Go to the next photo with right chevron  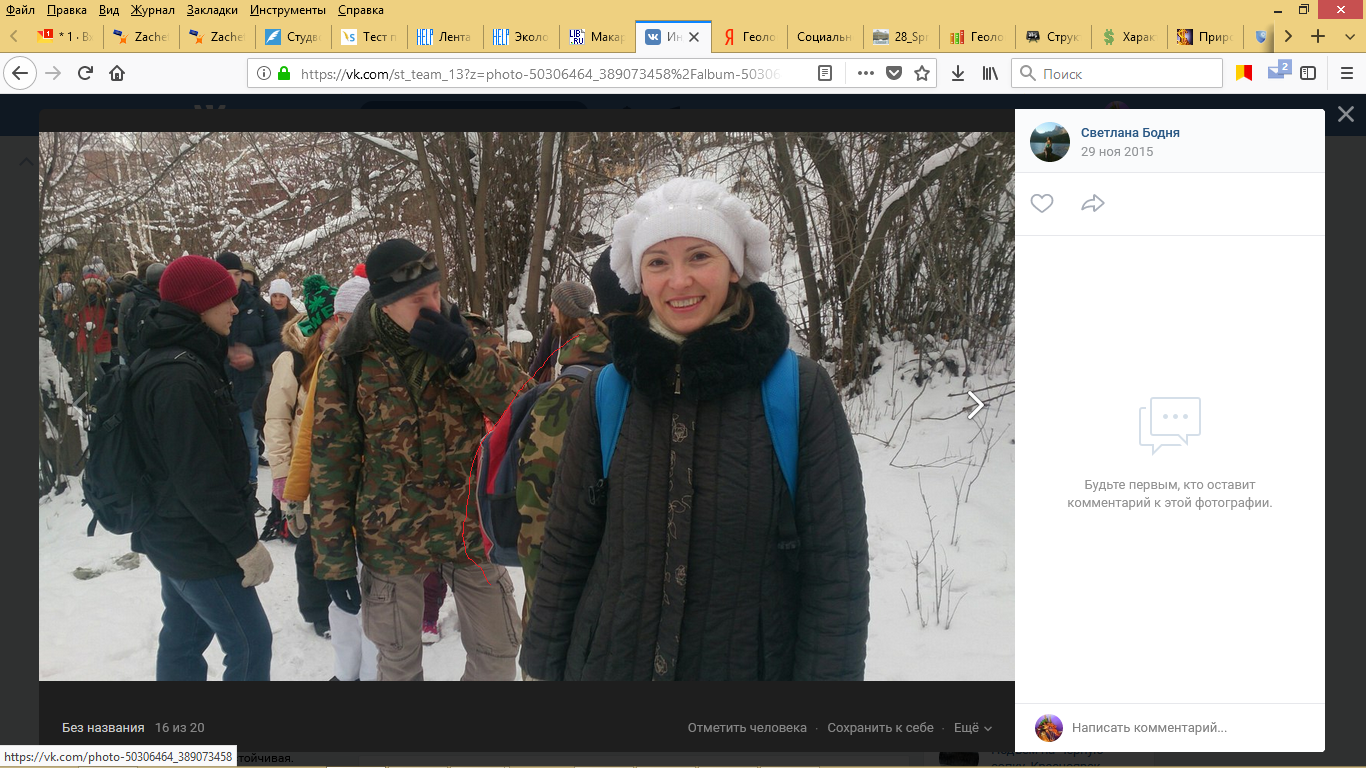976,405
